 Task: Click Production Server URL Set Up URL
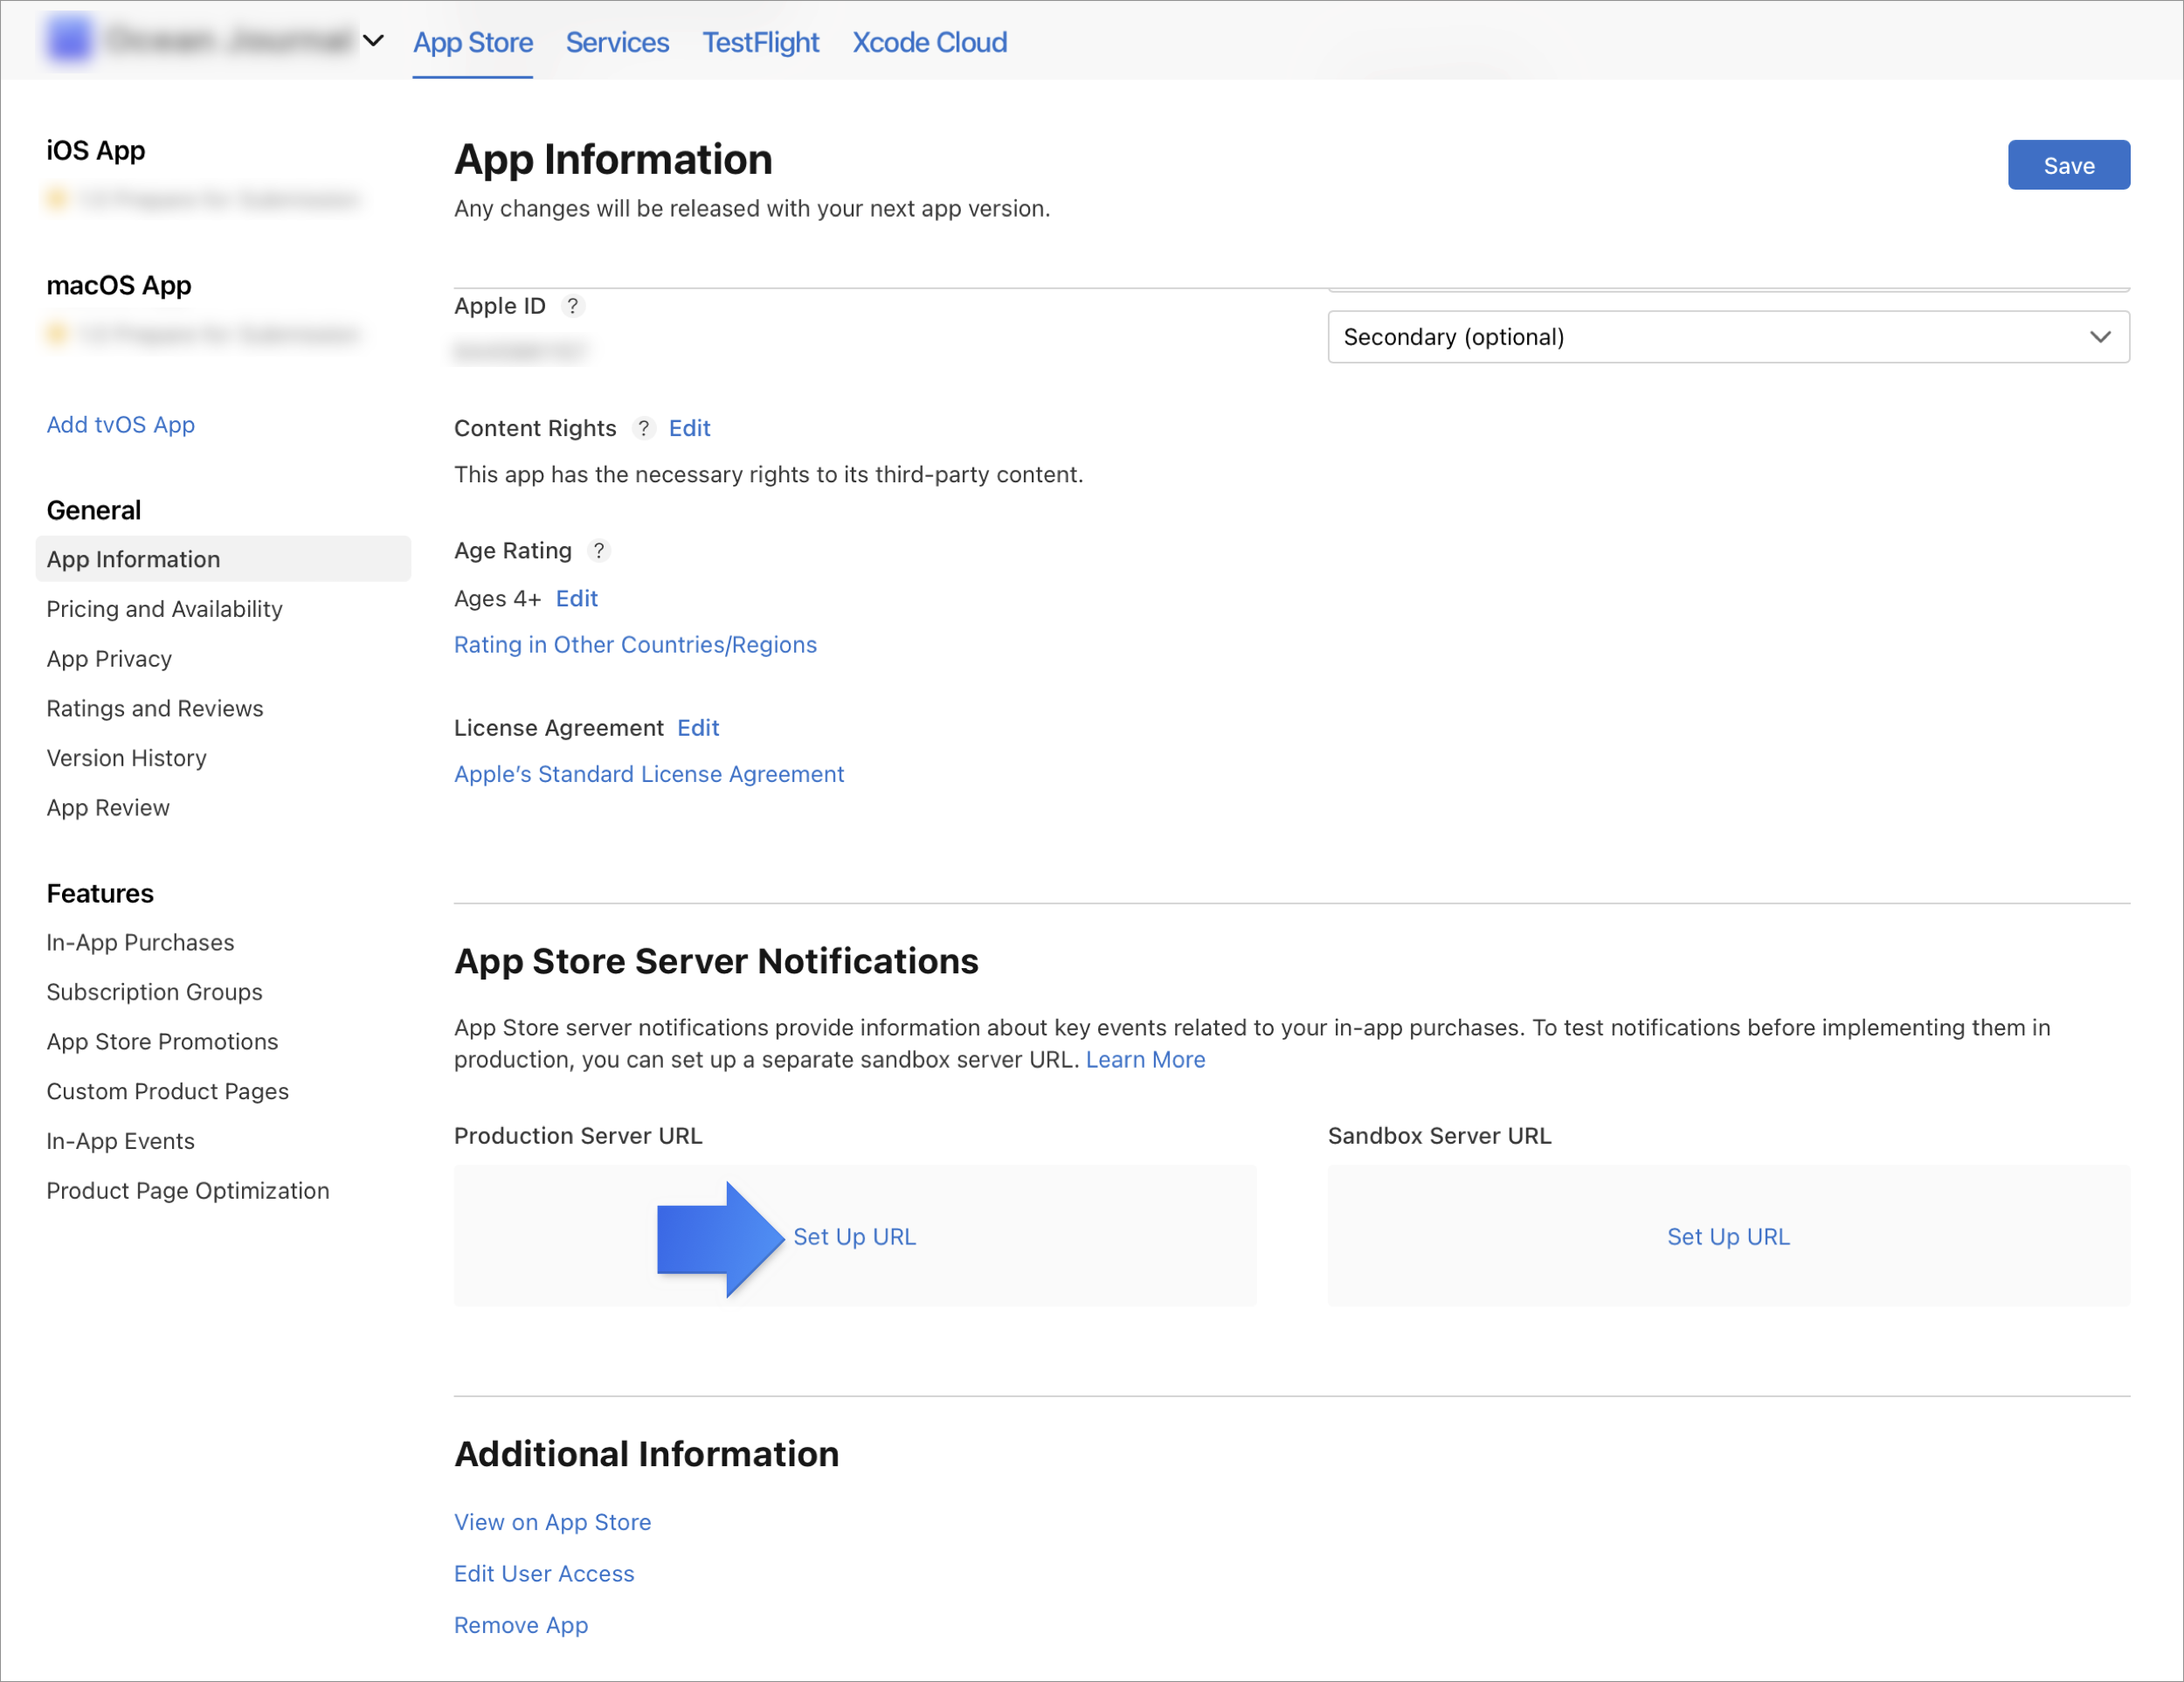pos(853,1235)
